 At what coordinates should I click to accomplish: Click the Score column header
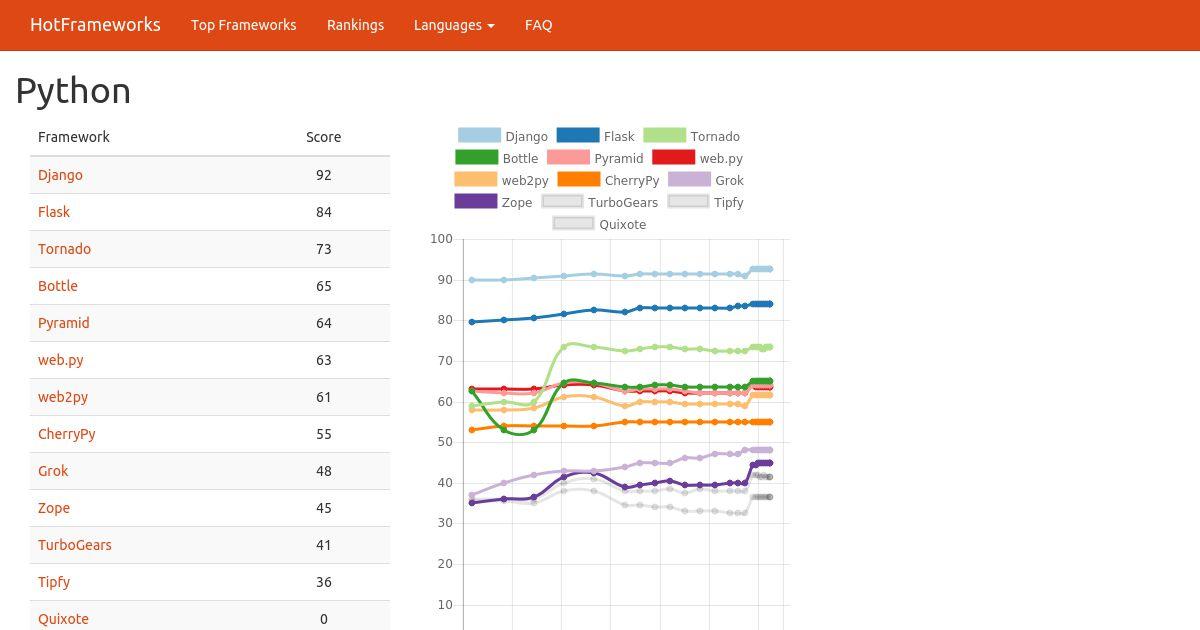pos(323,137)
